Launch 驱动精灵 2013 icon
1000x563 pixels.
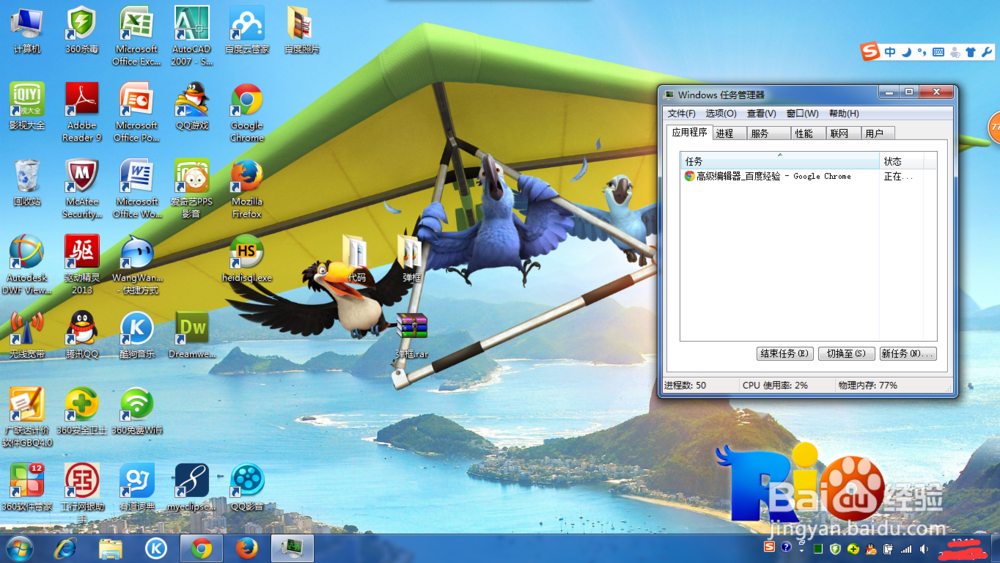coord(82,265)
